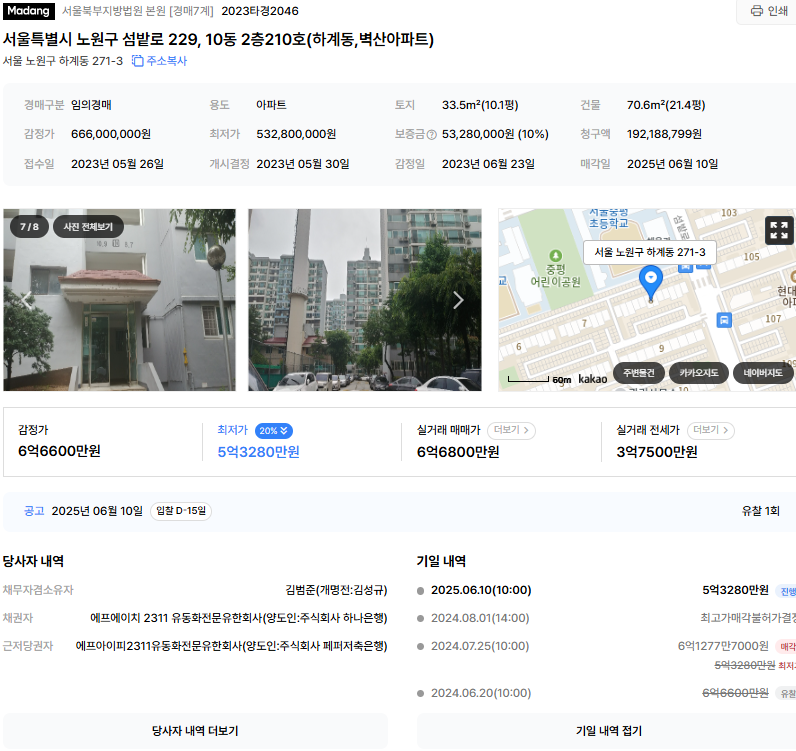Click the 입찰 D-15일 badge
796x751 pixels.
[x=181, y=511]
